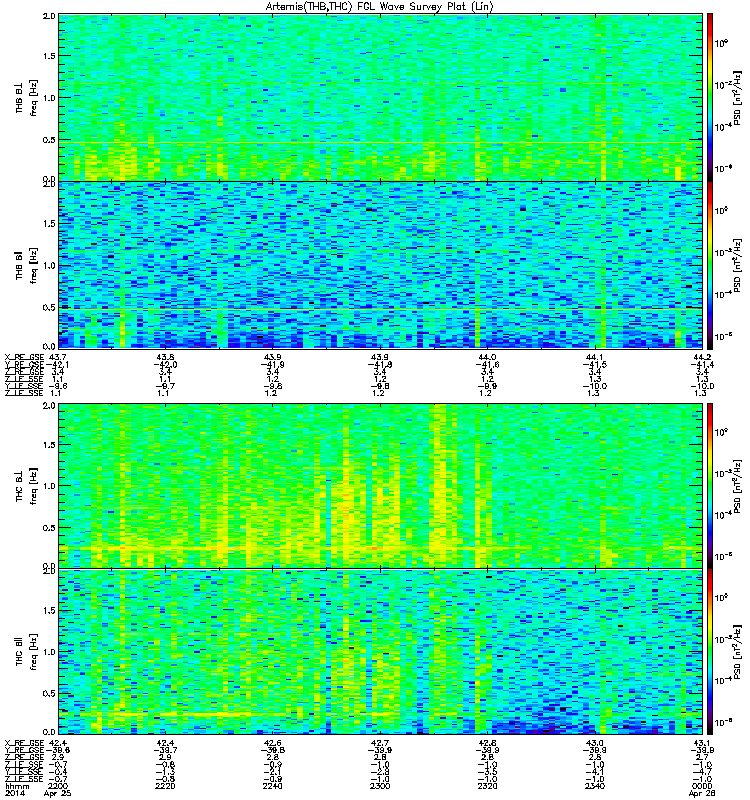This screenshot has width=750, height=800.
Task: Click the '2200' time axis label
Action: tap(57, 786)
